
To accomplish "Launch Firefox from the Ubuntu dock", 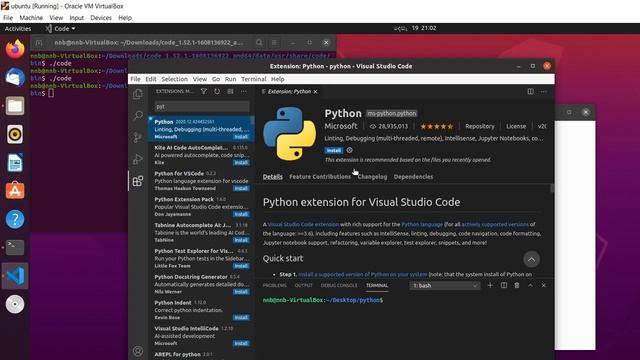I will [x=15, y=49].
